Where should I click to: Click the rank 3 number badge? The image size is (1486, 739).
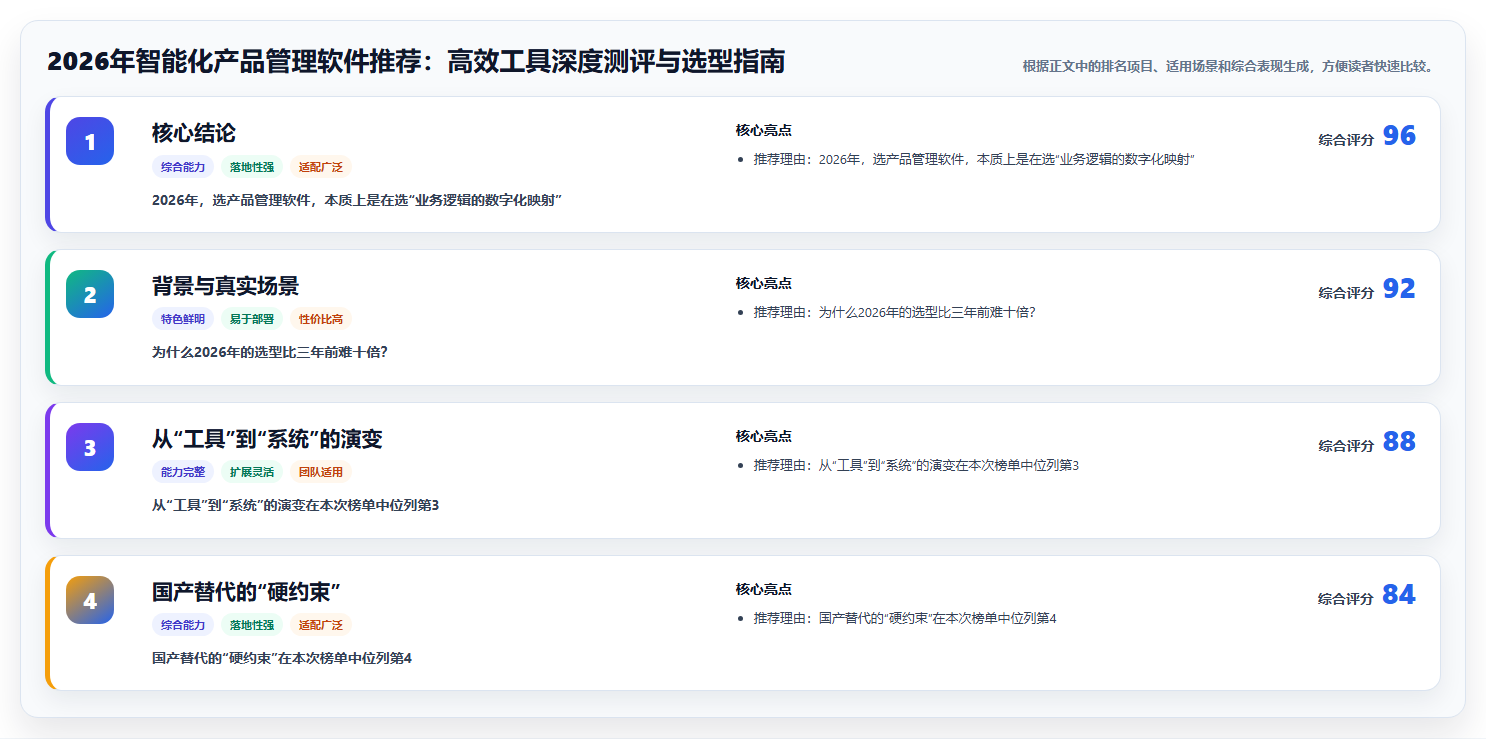(90, 447)
